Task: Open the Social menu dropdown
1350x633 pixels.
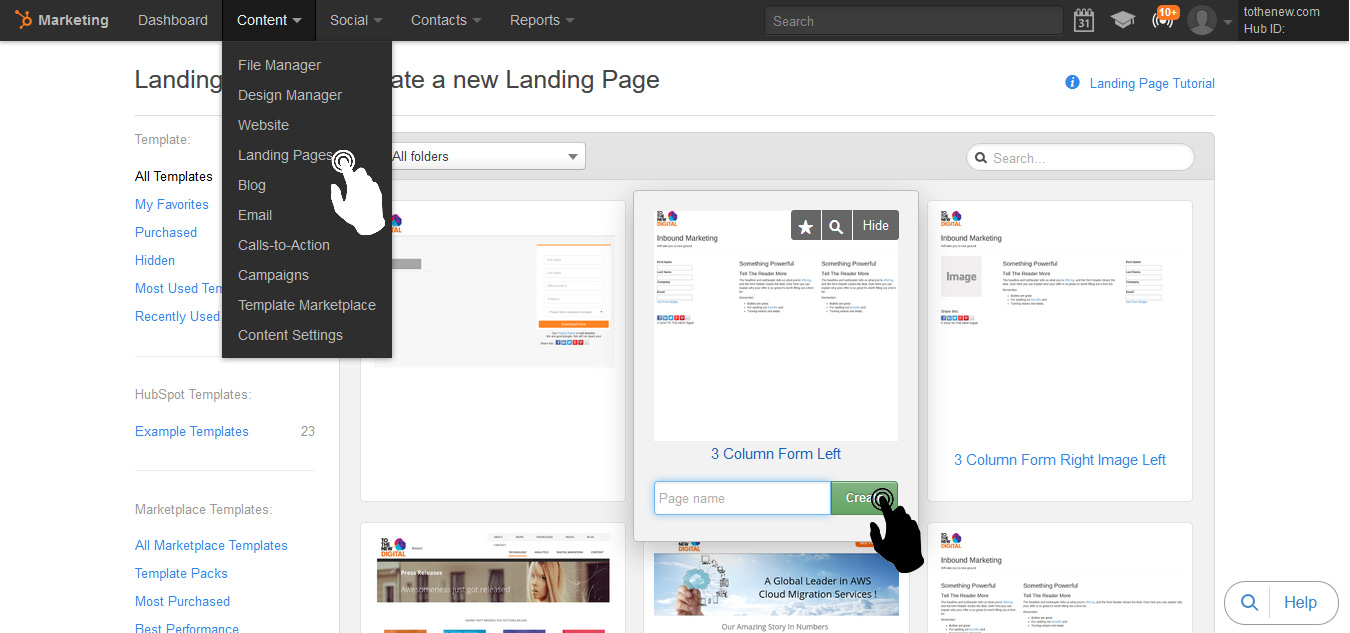Action: [x=356, y=20]
